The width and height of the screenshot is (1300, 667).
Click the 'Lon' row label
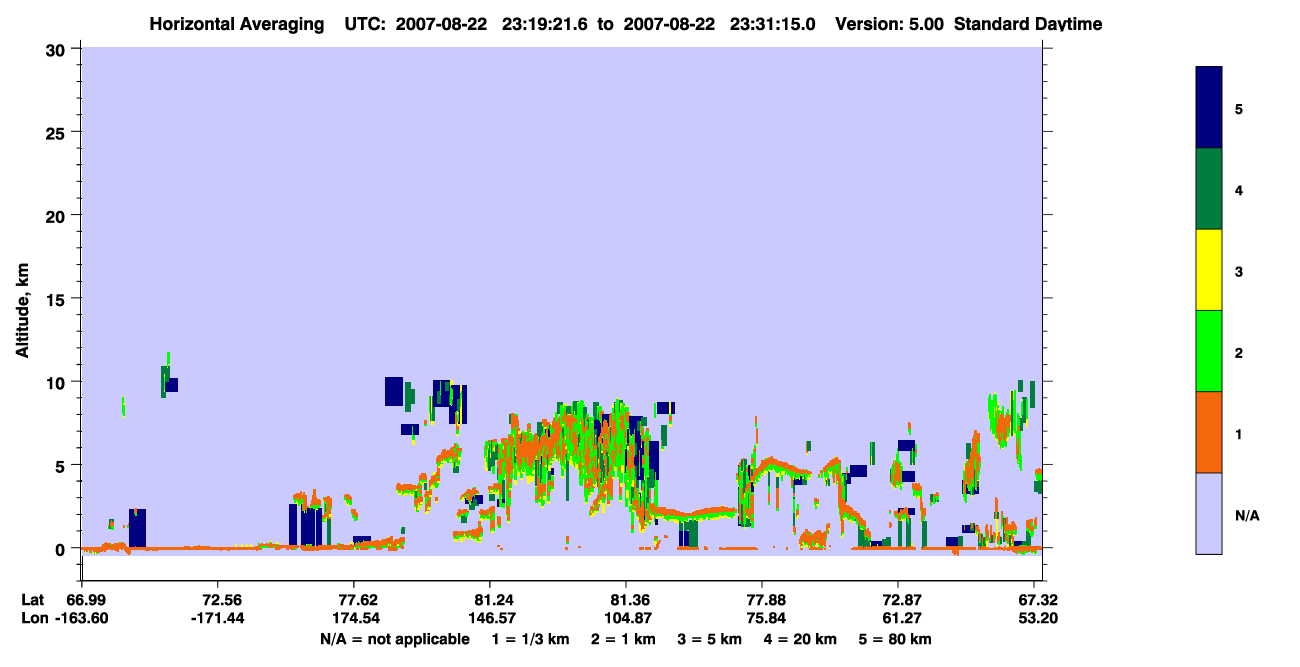[34, 618]
